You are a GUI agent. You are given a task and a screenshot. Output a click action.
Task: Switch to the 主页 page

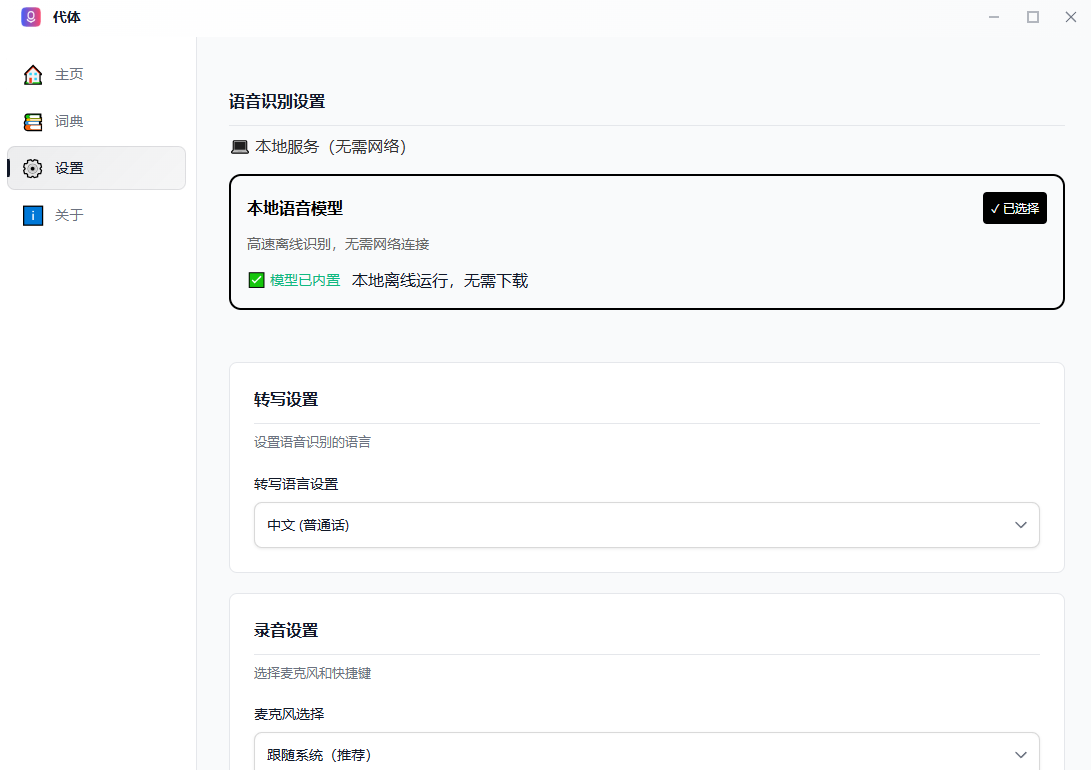tap(69, 74)
